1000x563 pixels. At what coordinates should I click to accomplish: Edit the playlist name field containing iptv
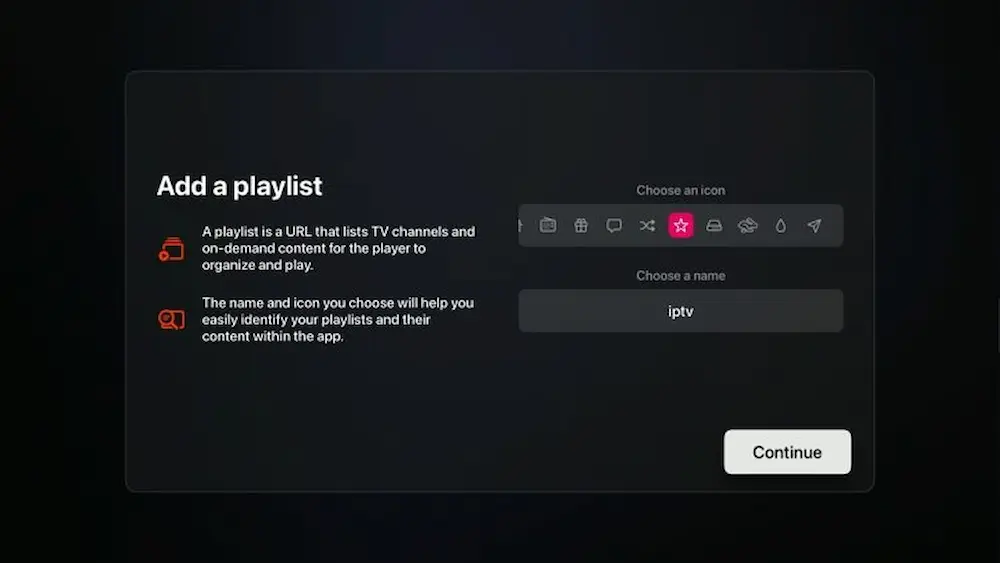coord(680,311)
